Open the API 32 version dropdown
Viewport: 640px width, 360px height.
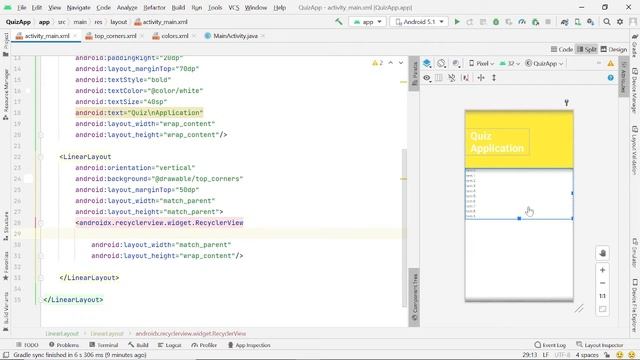[510, 63]
